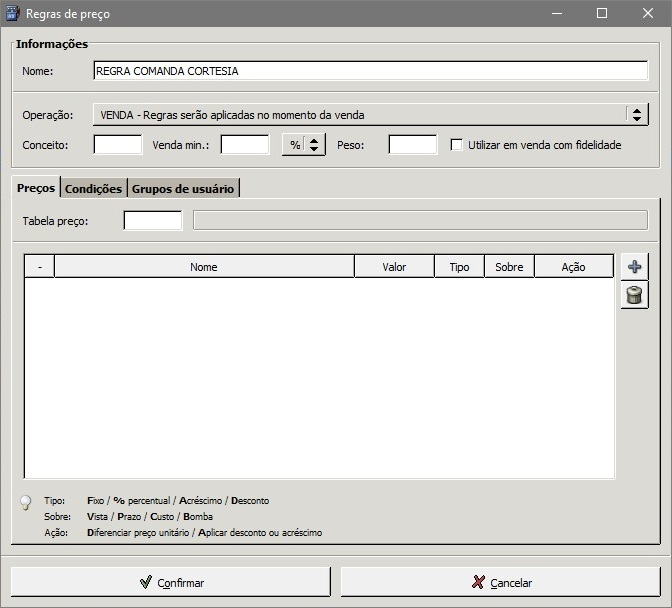Enable Utilizar em venda com fidelidade checkbox
Screen dimensions: 672x608
pyautogui.click(x=456, y=145)
